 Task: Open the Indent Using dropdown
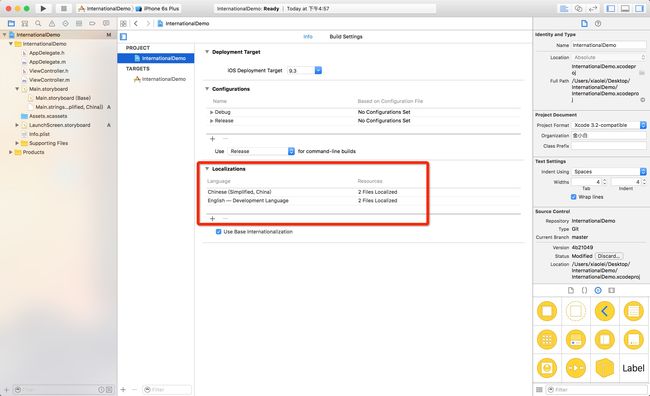[x=609, y=171]
